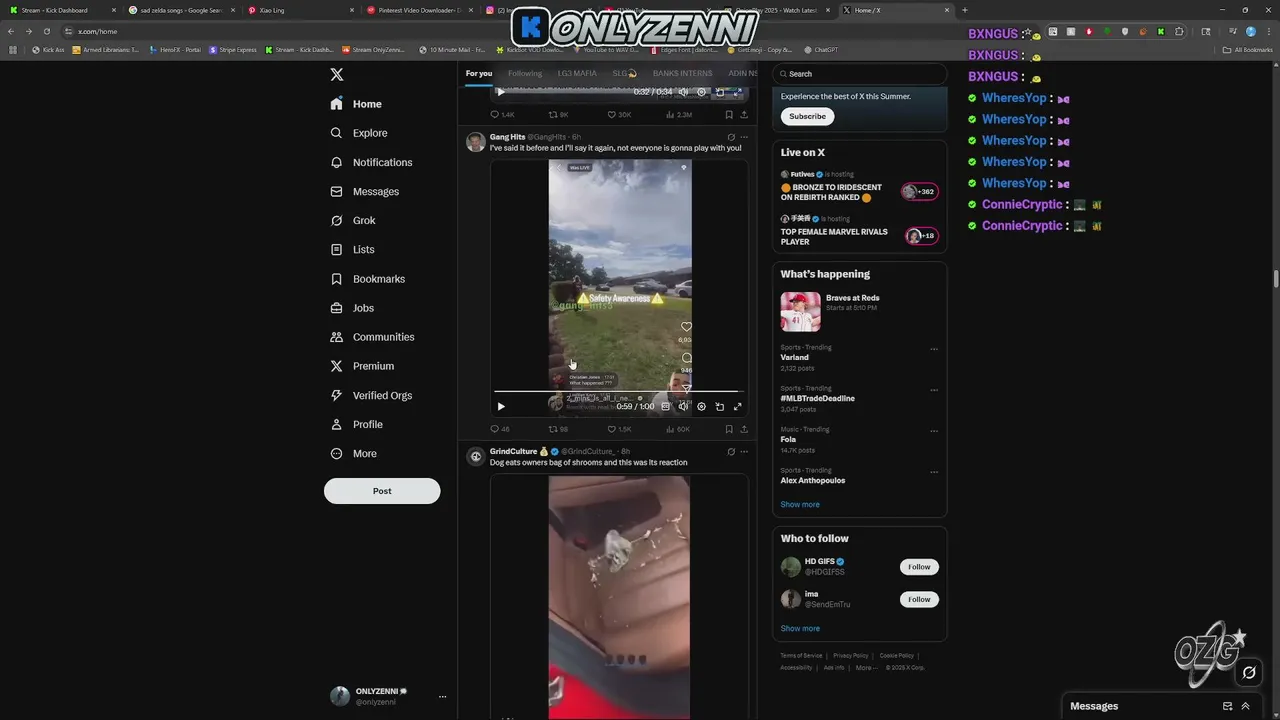View analytics of Gang Hits post
Screen dimensions: 1280x720
(677, 429)
